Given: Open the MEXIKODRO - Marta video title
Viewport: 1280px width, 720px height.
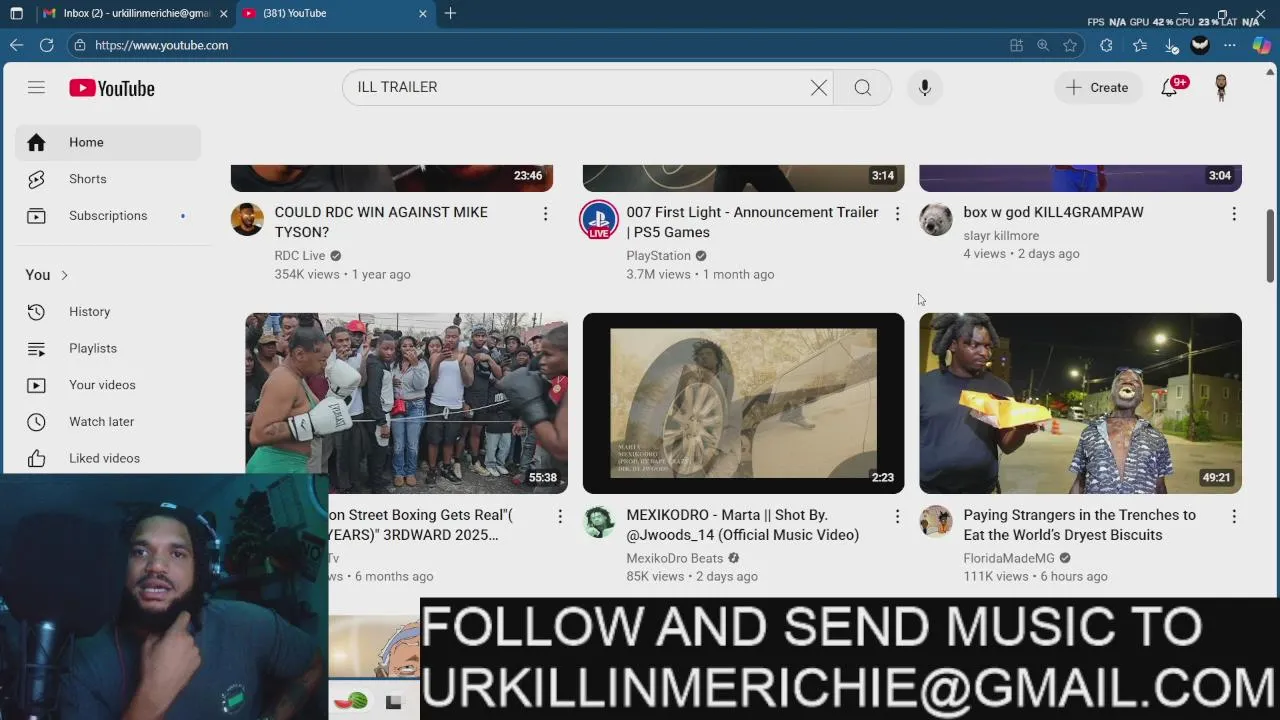Looking at the screenshot, I should [x=742, y=525].
